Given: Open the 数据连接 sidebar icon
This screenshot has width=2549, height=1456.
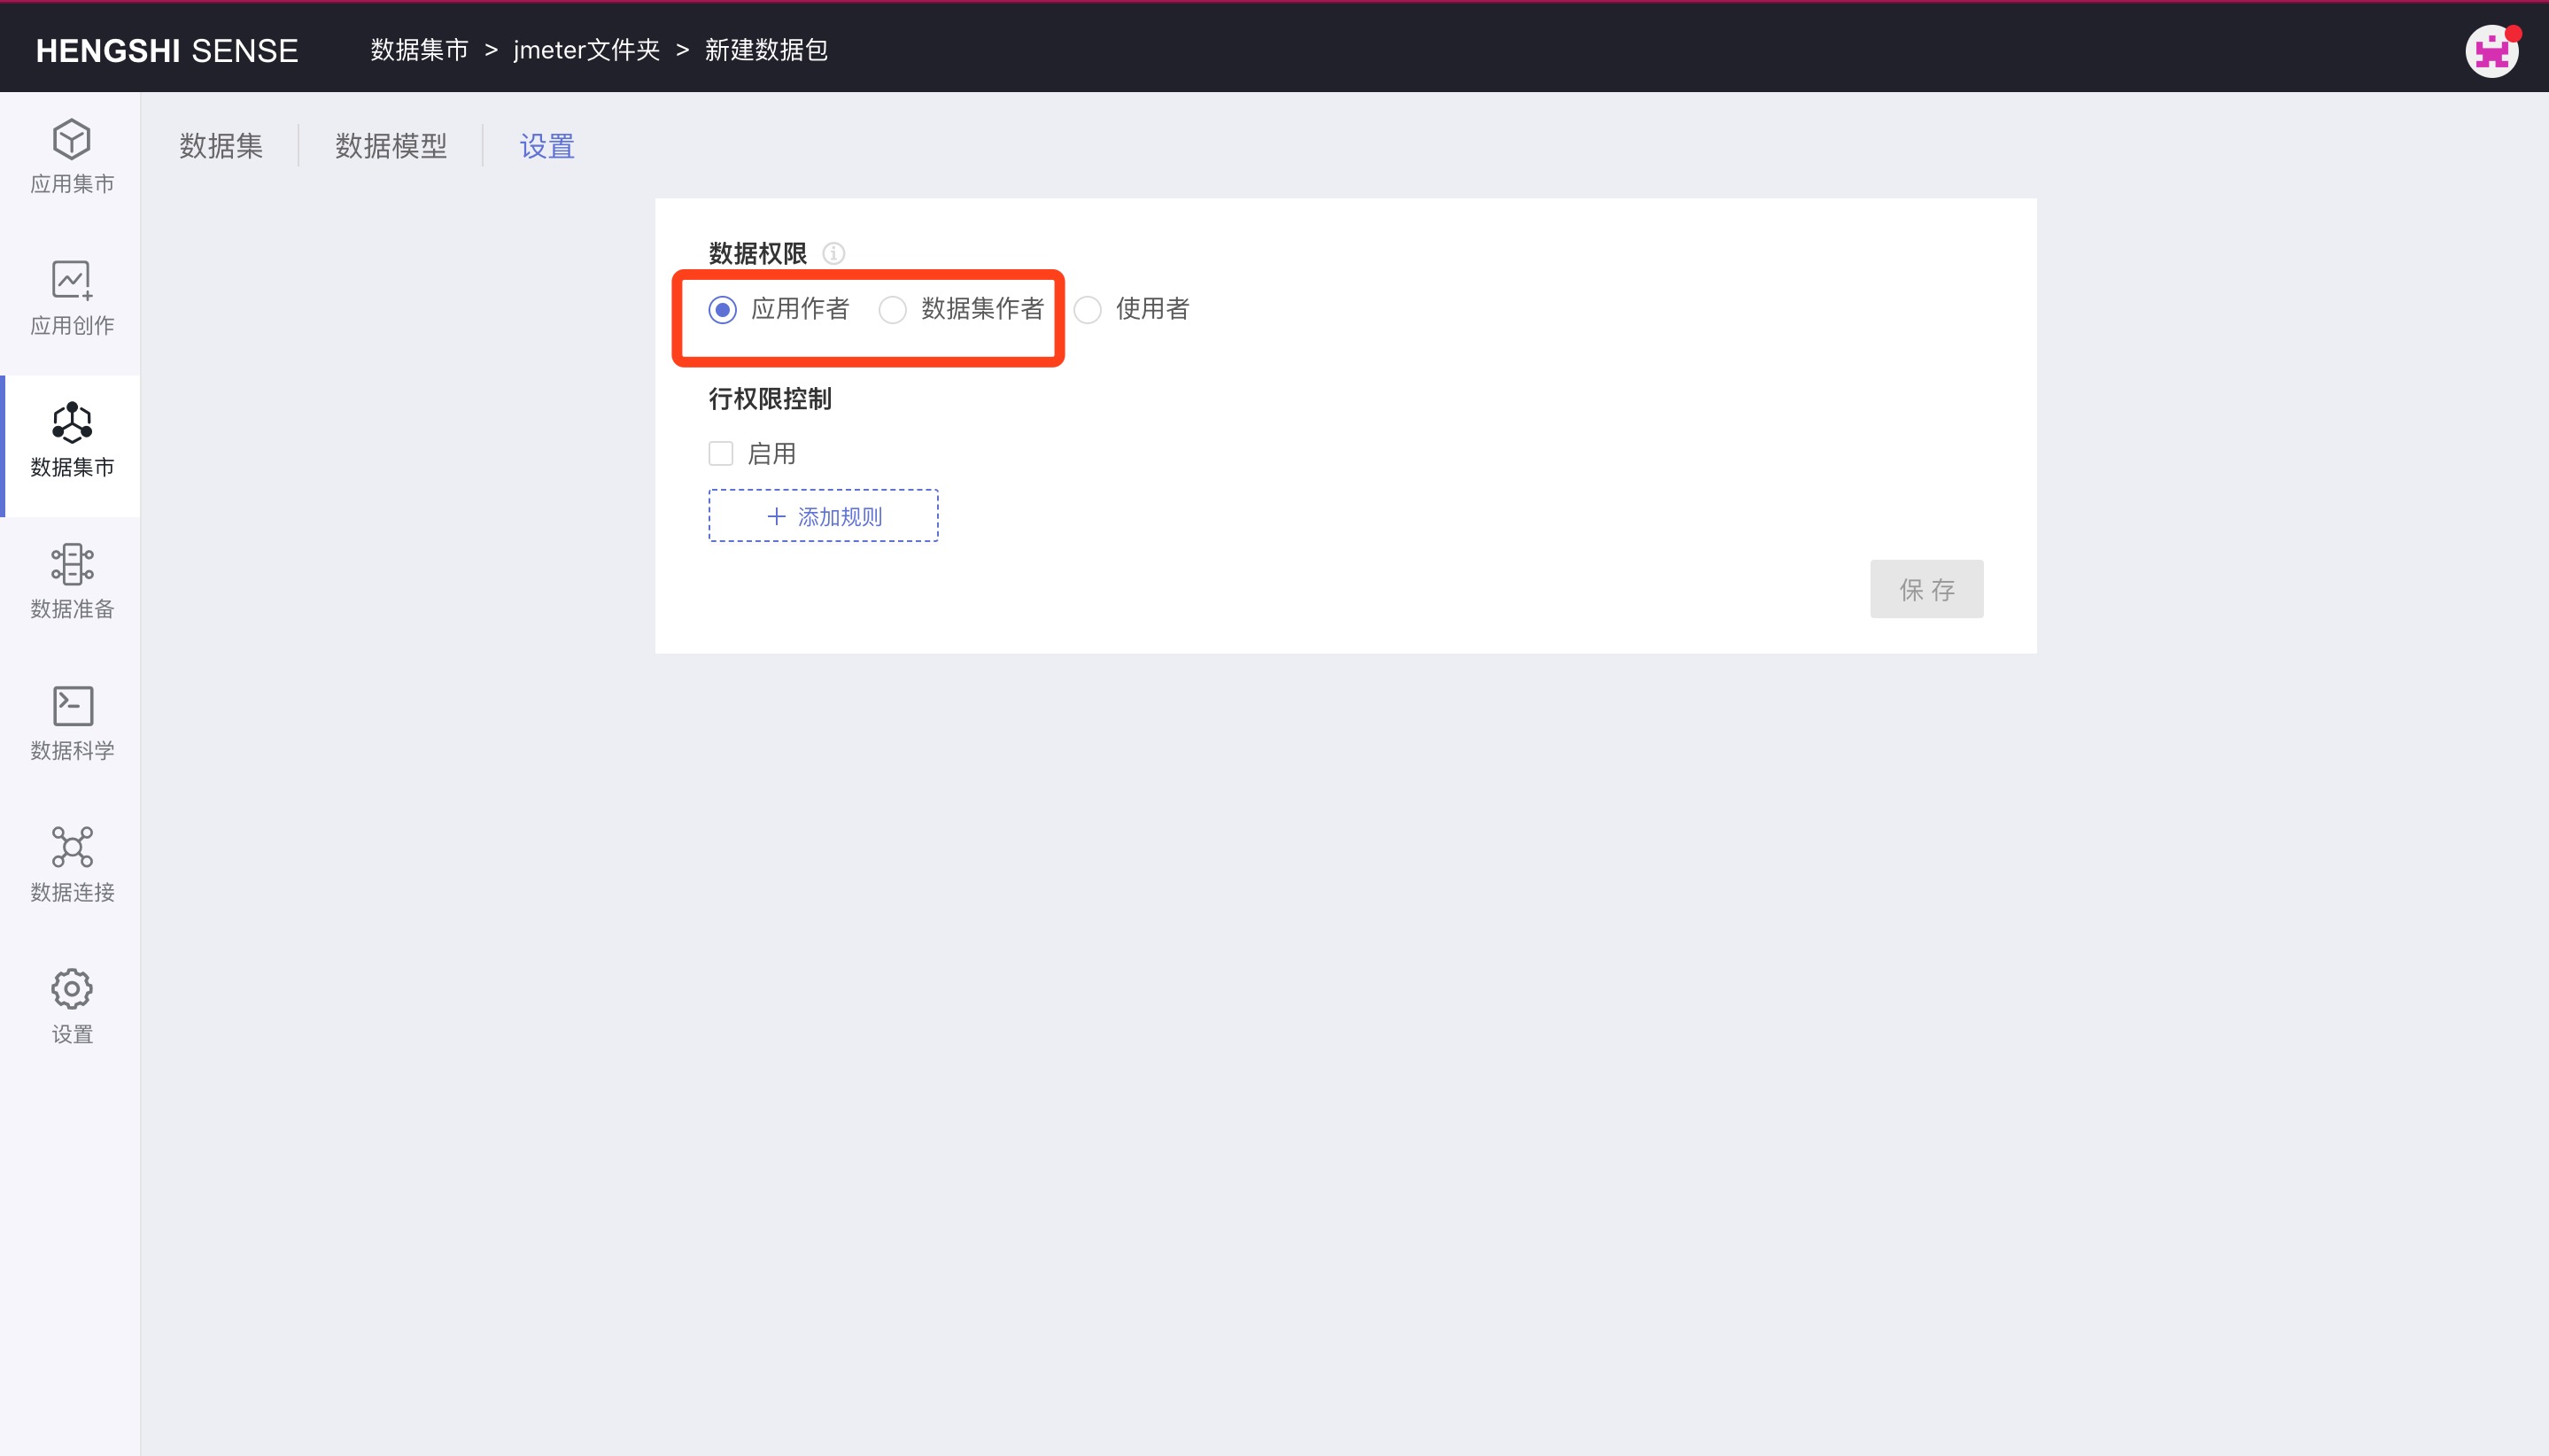Looking at the screenshot, I should point(72,847).
